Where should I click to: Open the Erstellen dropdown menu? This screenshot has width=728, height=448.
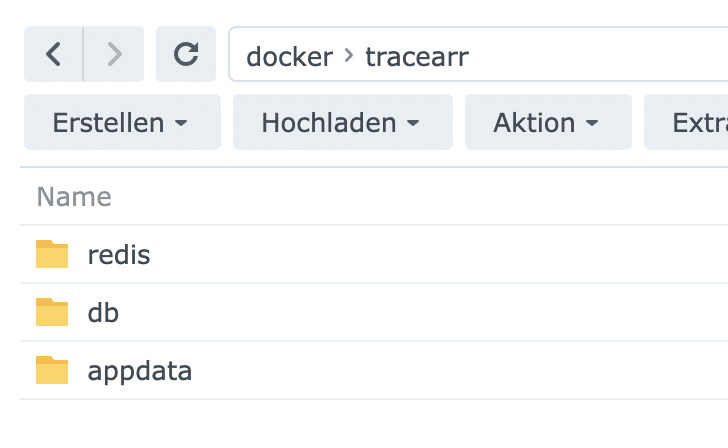click(x=121, y=123)
